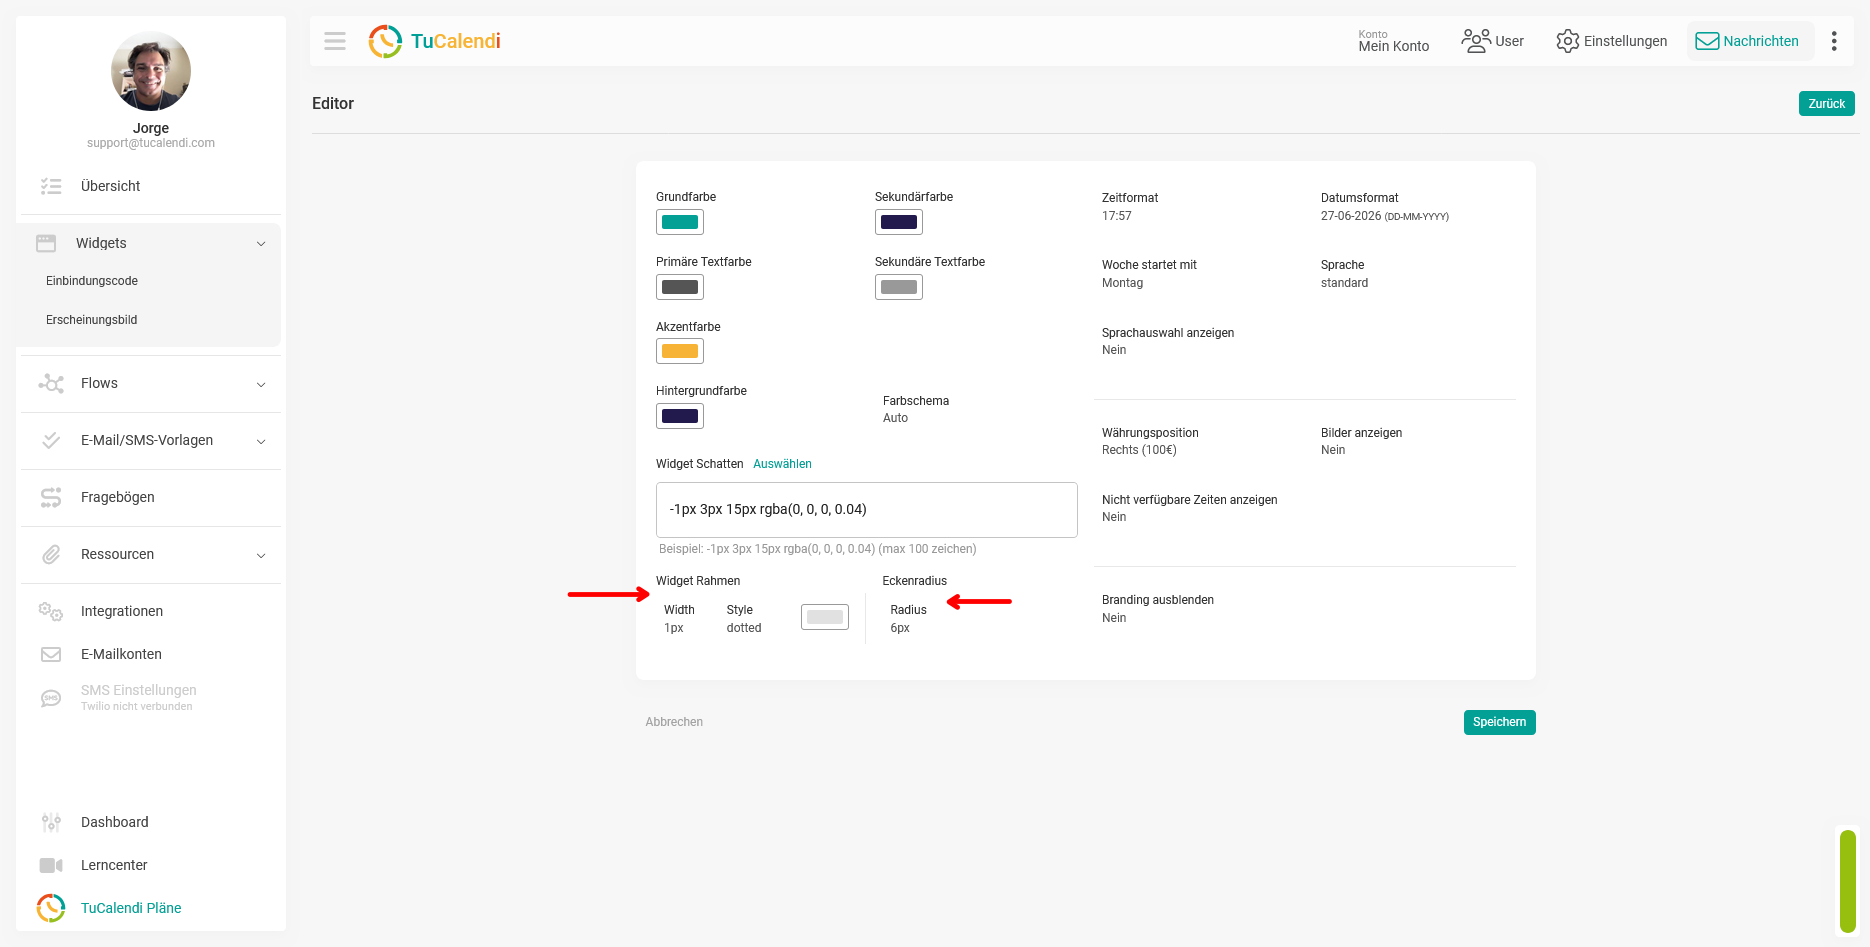Open Einbindungscode submenu item
Image resolution: width=1870 pixels, height=947 pixels.
pos(92,281)
